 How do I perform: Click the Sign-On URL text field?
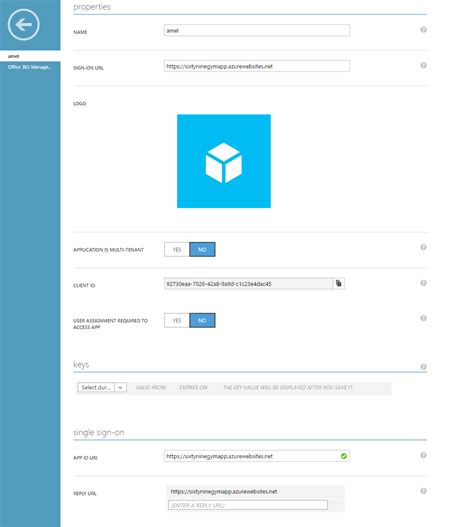[x=257, y=66]
